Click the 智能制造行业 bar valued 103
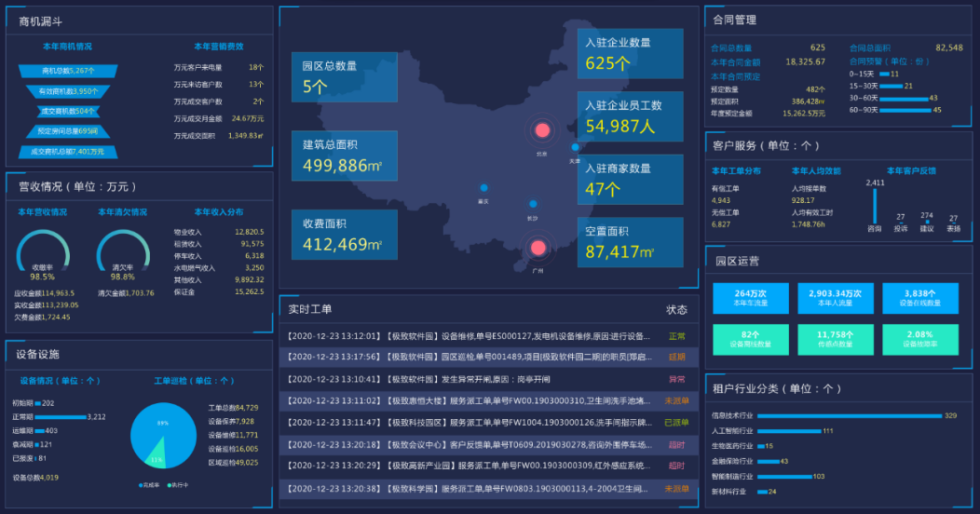 784,476
